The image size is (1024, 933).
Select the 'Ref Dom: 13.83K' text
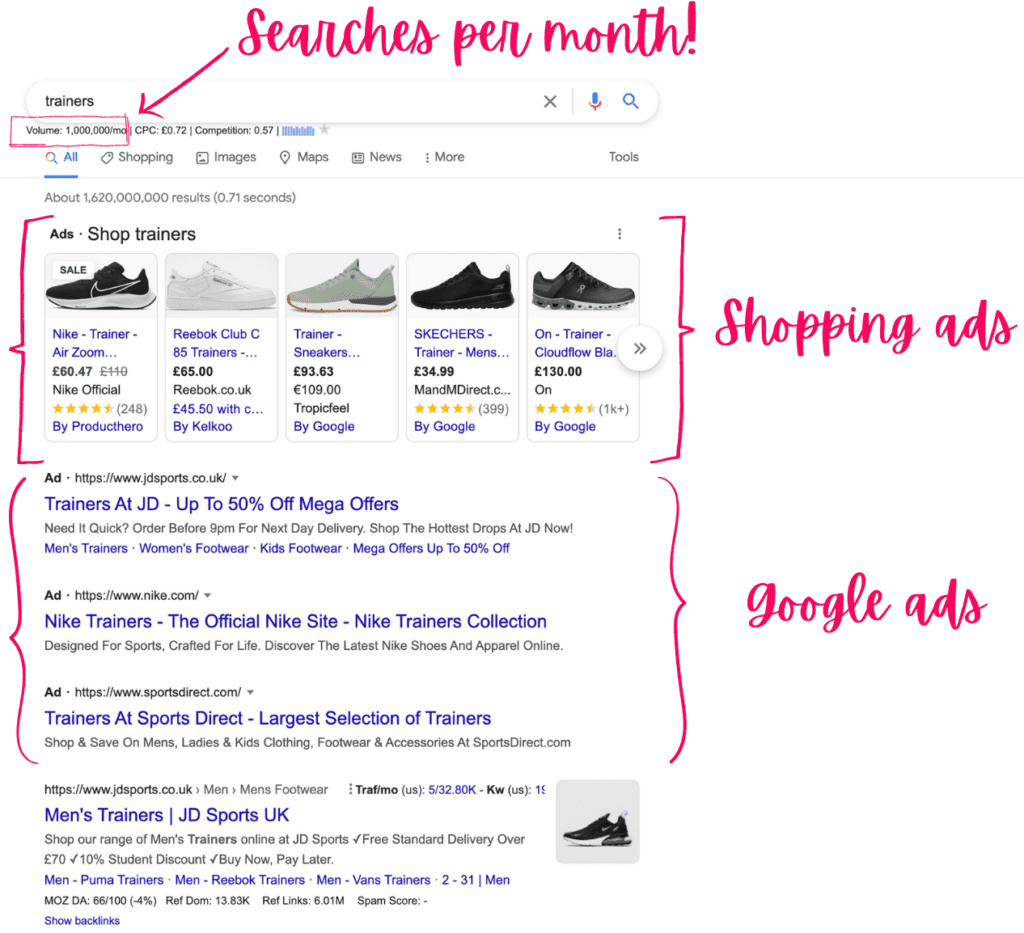click(208, 901)
